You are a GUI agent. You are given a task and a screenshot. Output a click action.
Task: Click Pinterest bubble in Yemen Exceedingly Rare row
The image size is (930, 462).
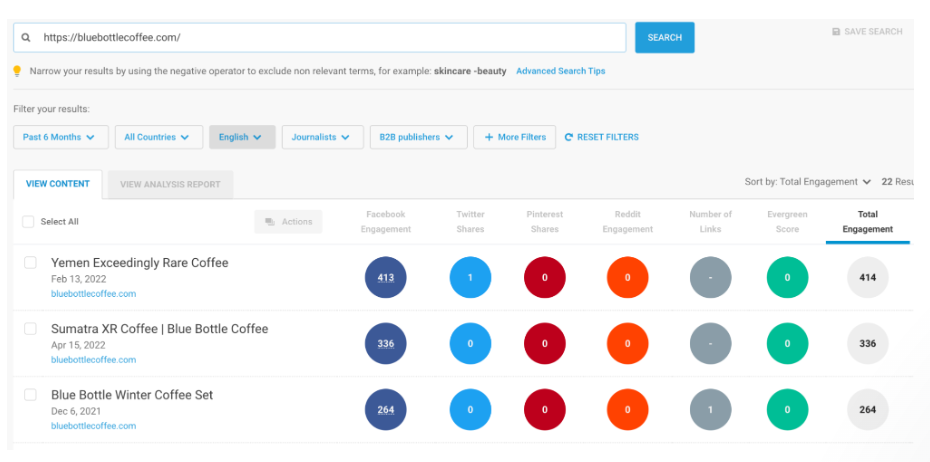pos(544,277)
